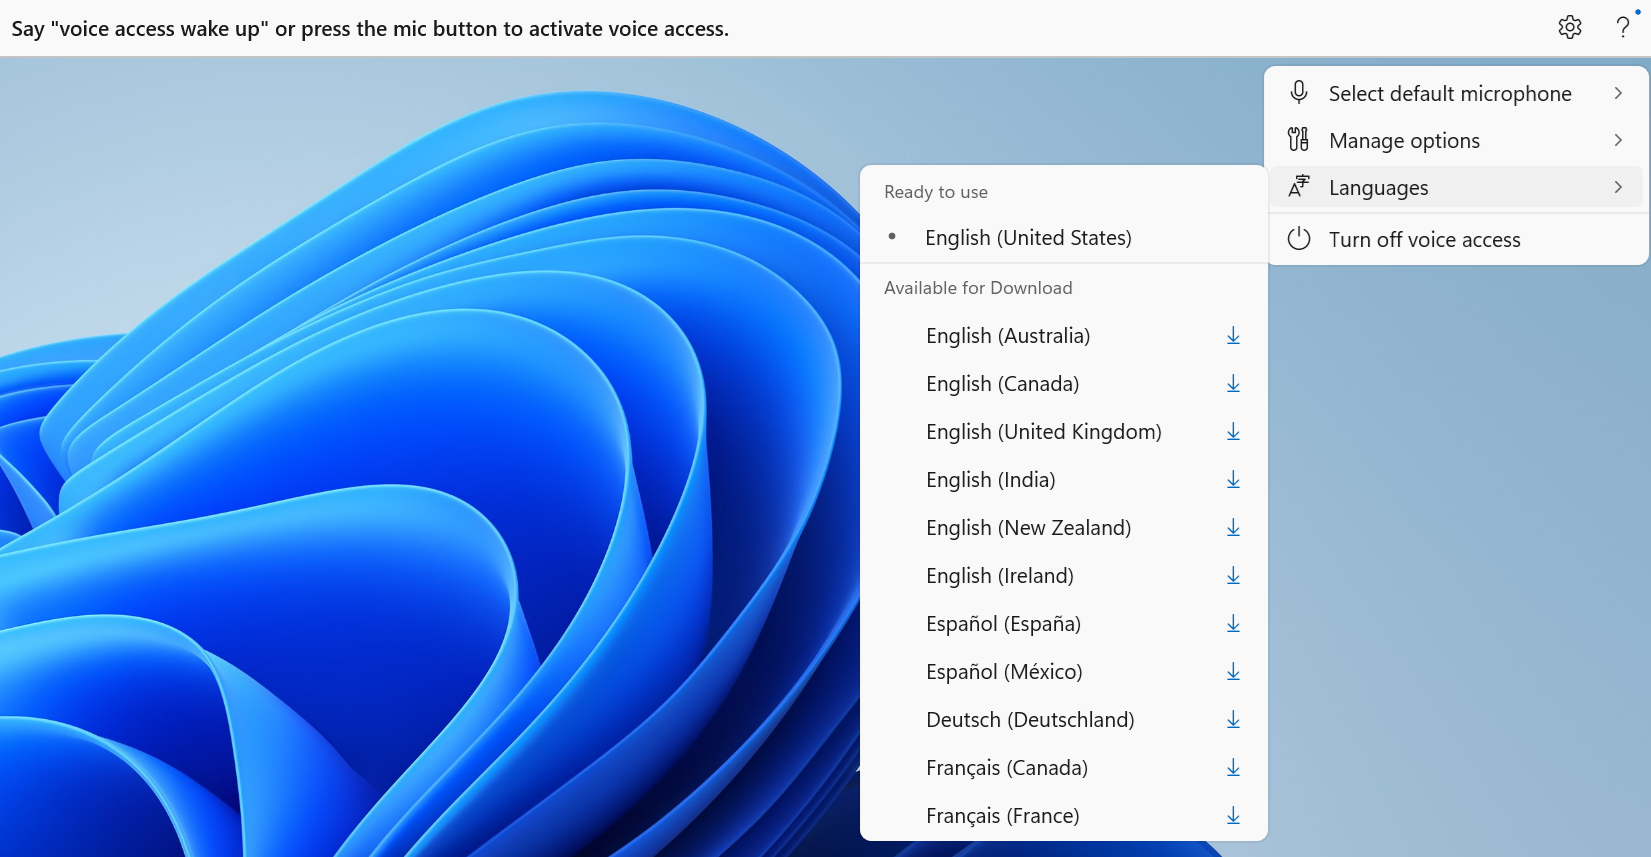The image size is (1651, 857).
Task: Download English (Australia) via its arrow icon
Action: tap(1233, 336)
